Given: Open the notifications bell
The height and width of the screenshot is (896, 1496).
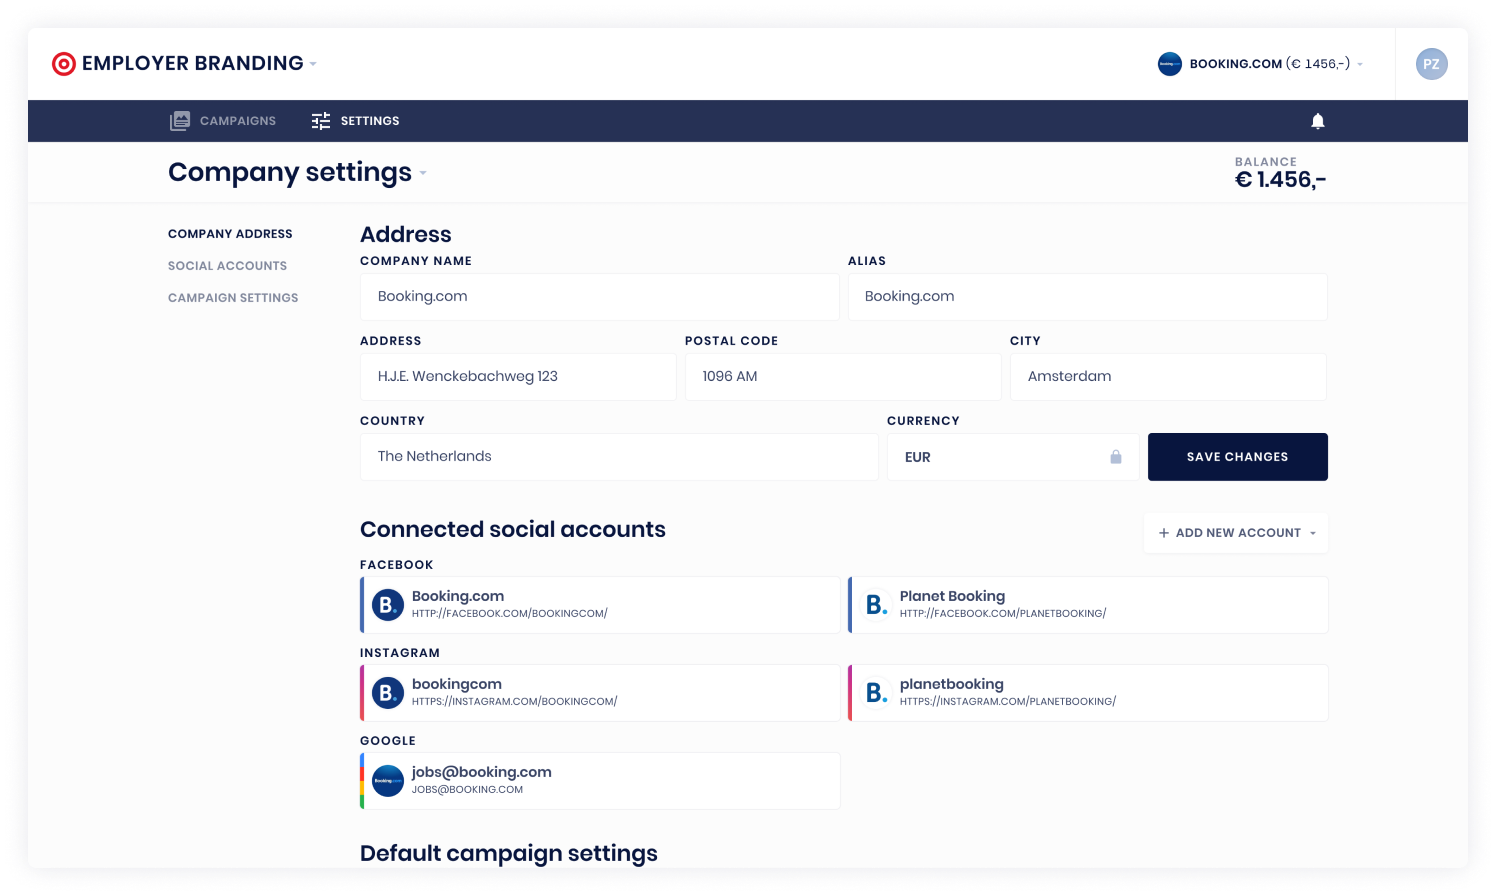Looking at the screenshot, I should 1318,121.
